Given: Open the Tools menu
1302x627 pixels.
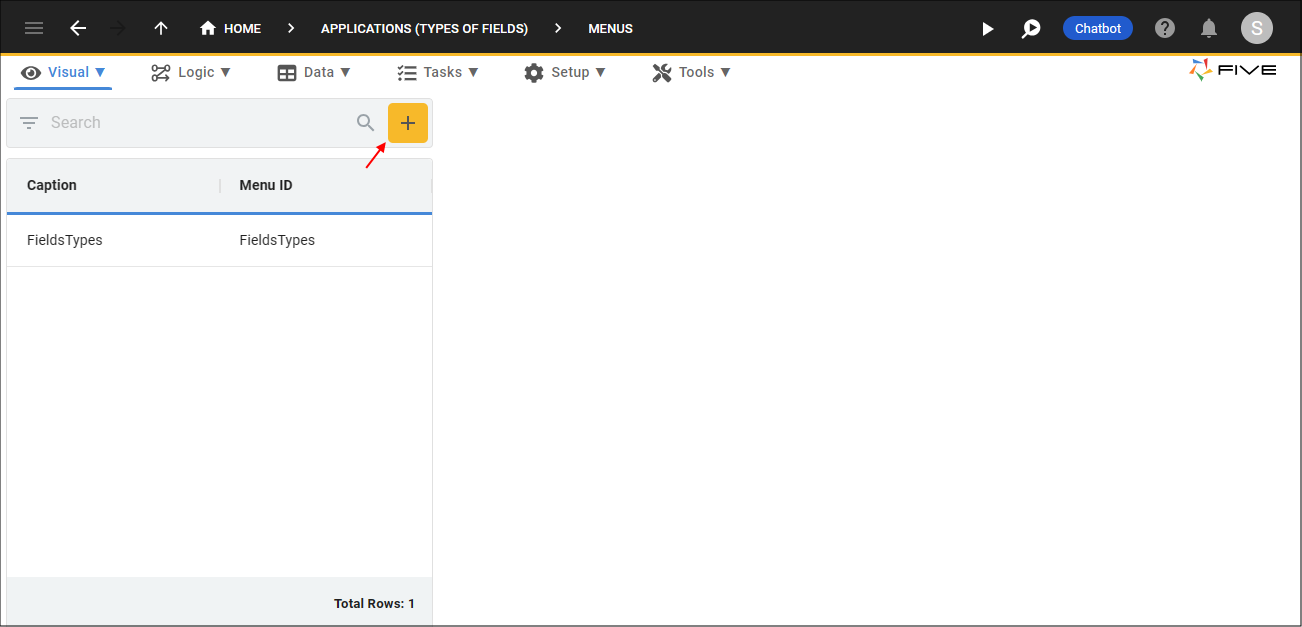Looking at the screenshot, I should point(692,72).
